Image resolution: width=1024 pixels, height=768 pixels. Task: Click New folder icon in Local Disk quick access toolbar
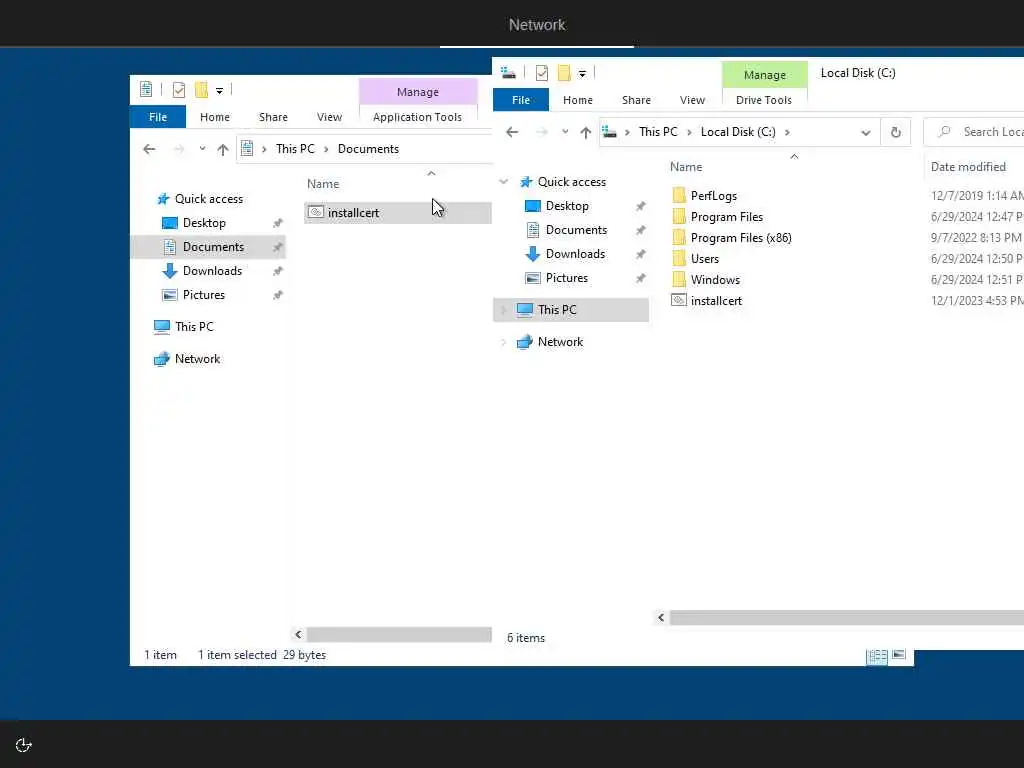564,73
